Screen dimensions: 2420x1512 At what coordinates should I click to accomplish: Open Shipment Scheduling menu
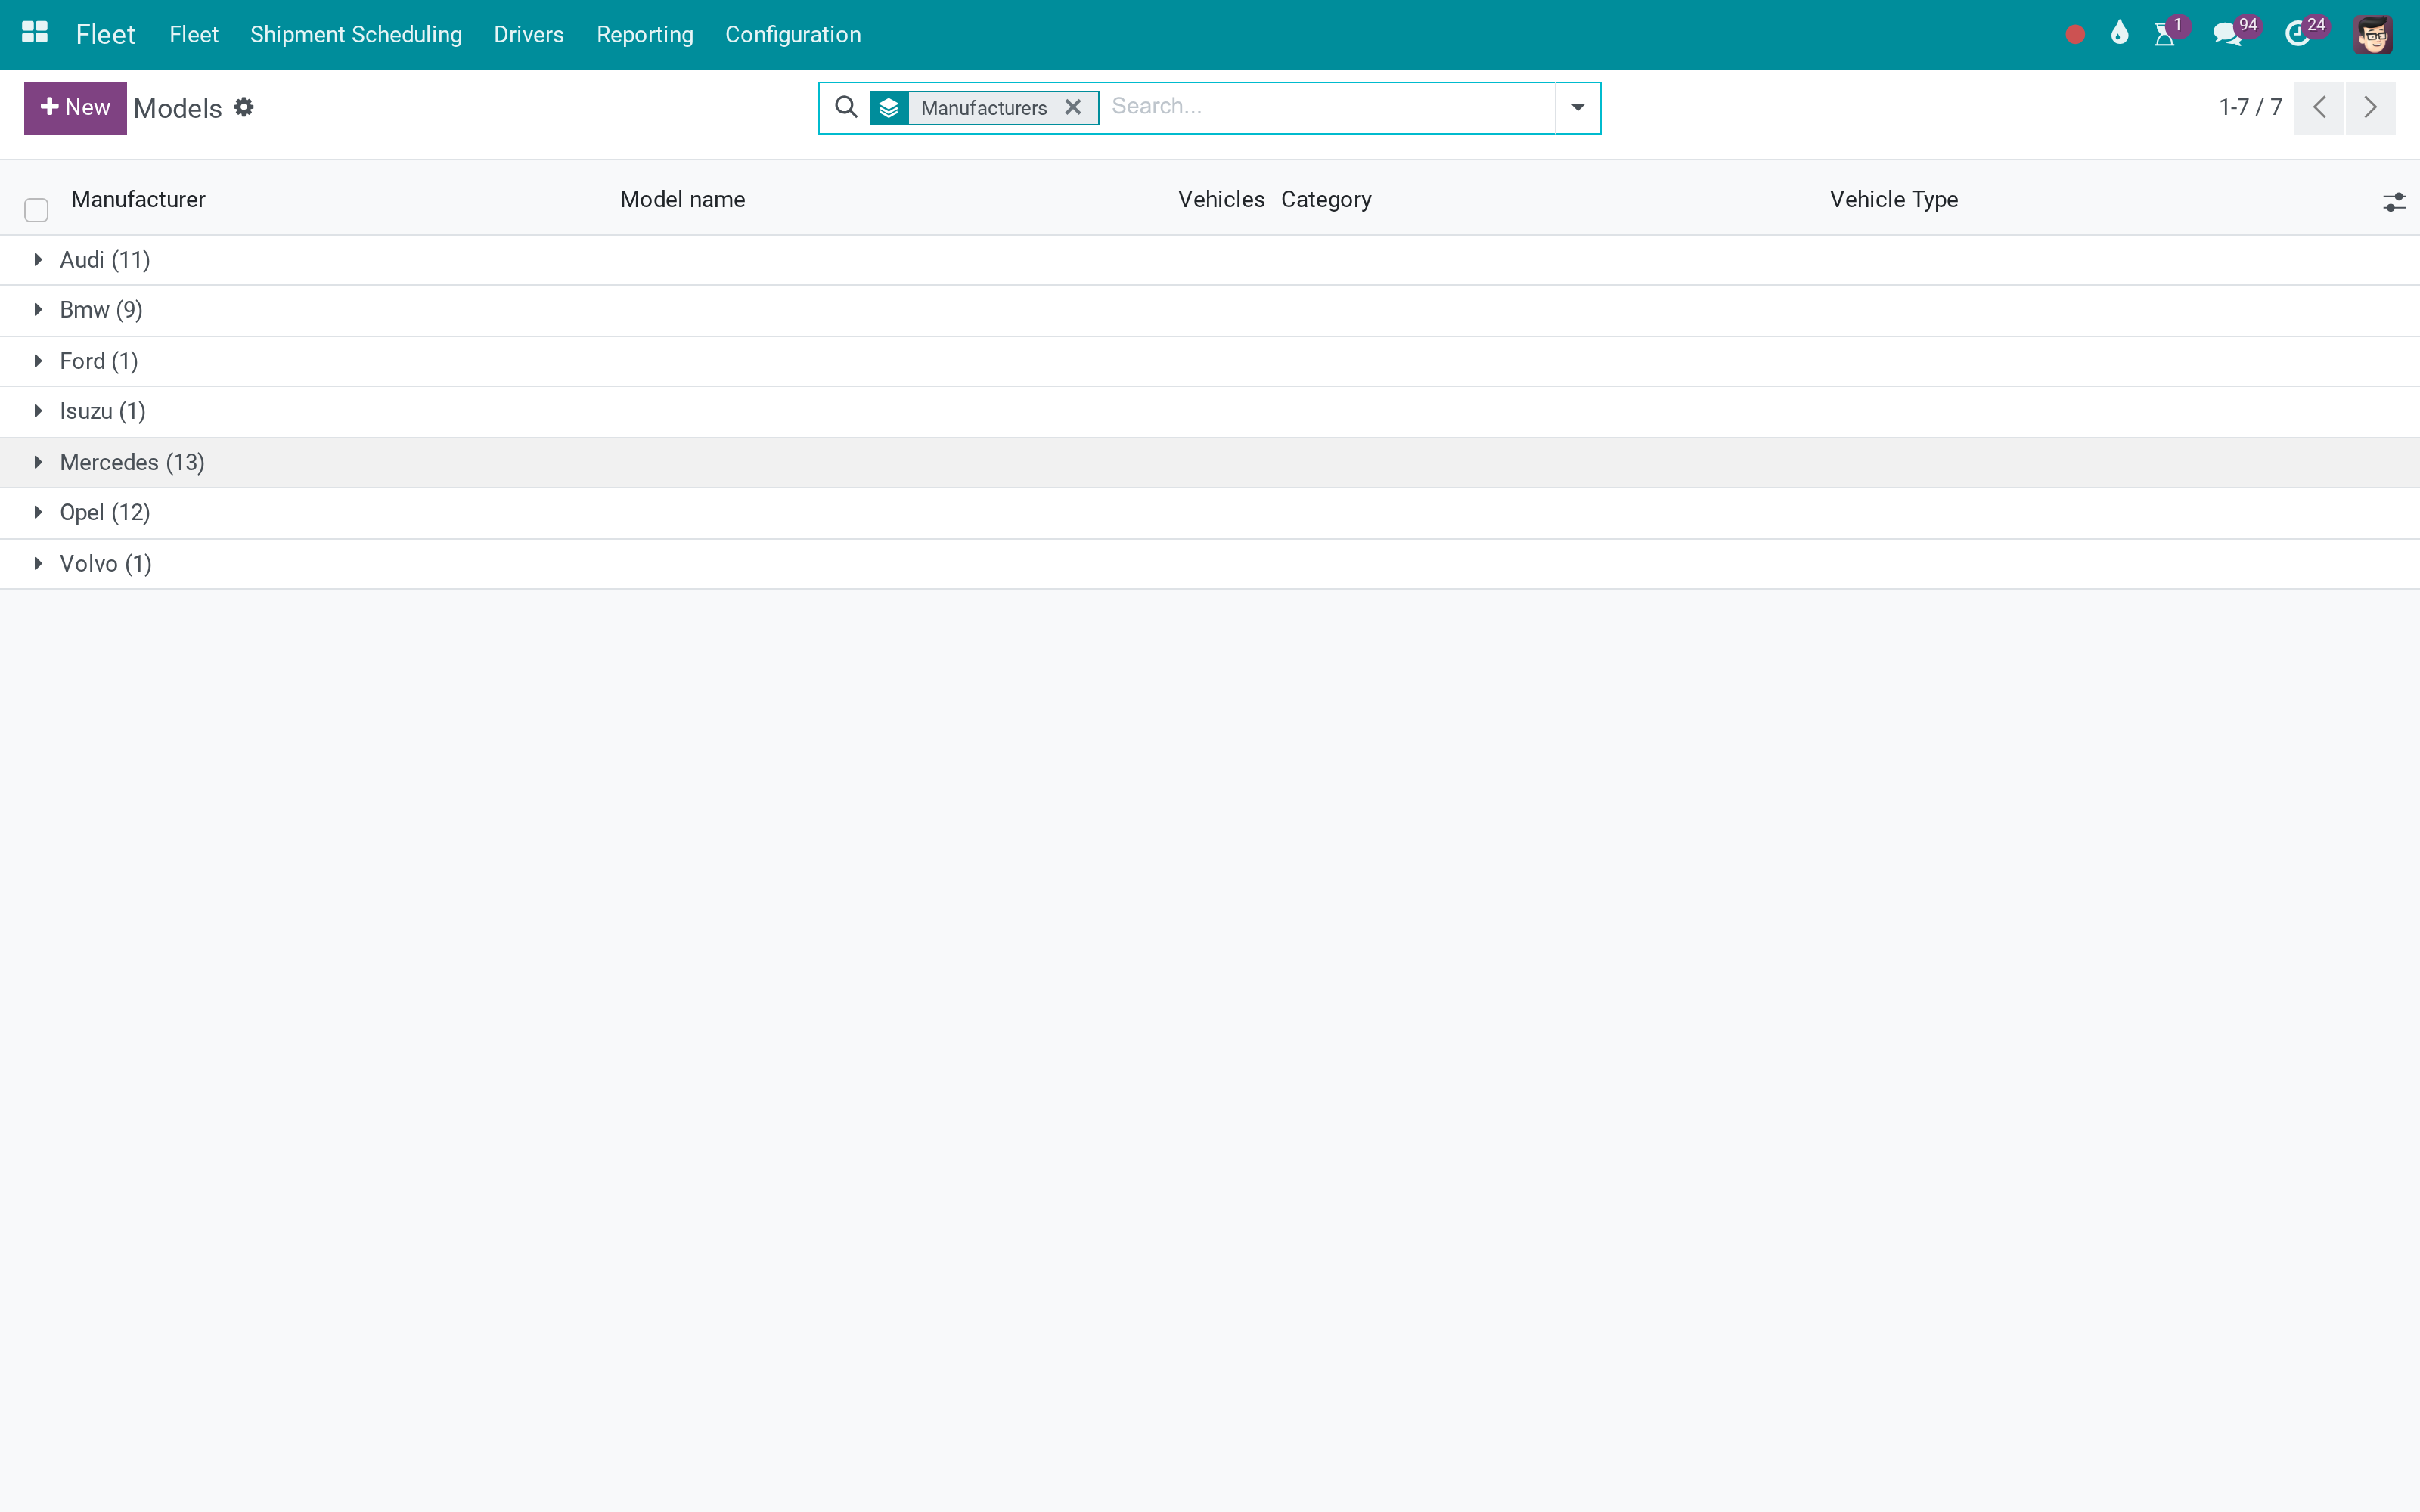[356, 34]
